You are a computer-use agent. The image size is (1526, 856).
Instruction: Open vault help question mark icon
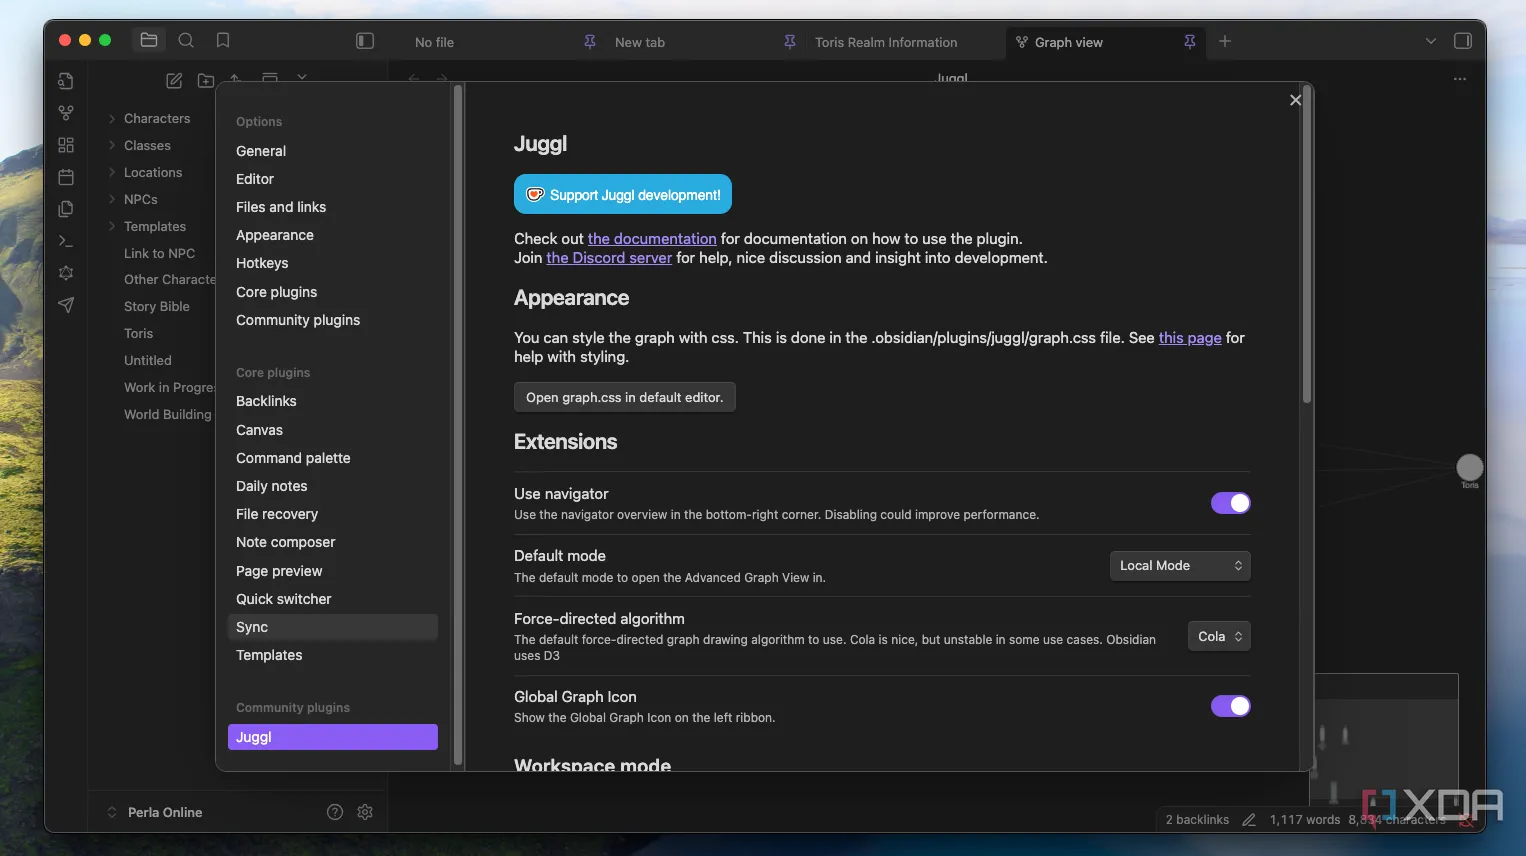pyautogui.click(x=335, y=812)
